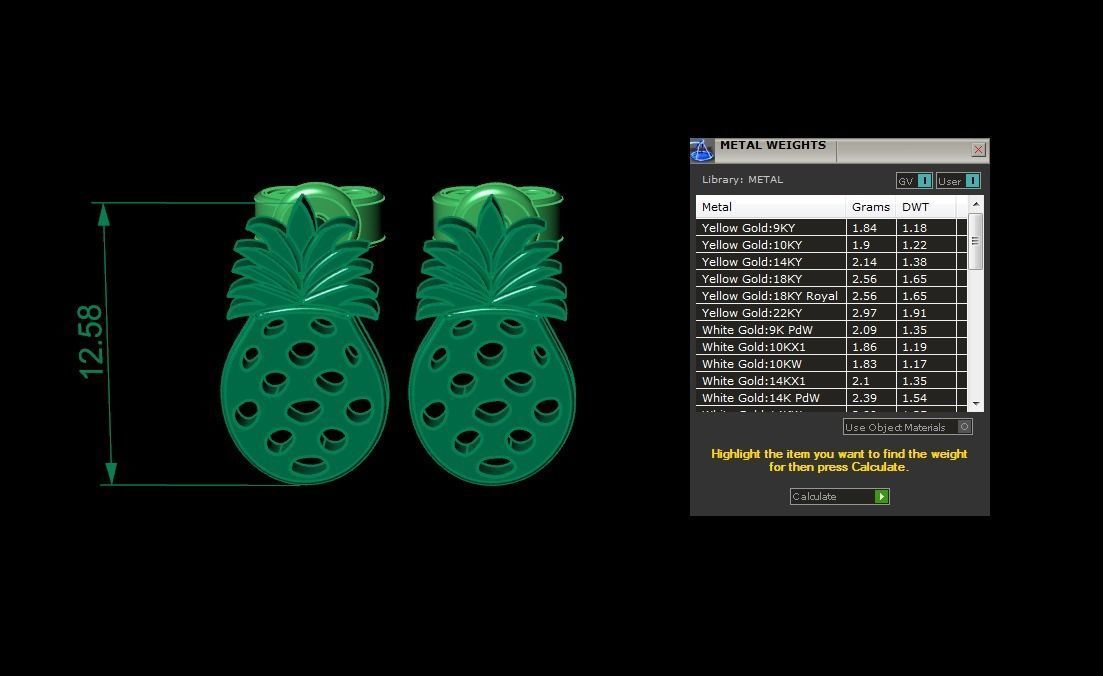Click the 2.09 grams value for 9K PdW
The height and width of the screenshot is (676, 1103).
point(865,330)
